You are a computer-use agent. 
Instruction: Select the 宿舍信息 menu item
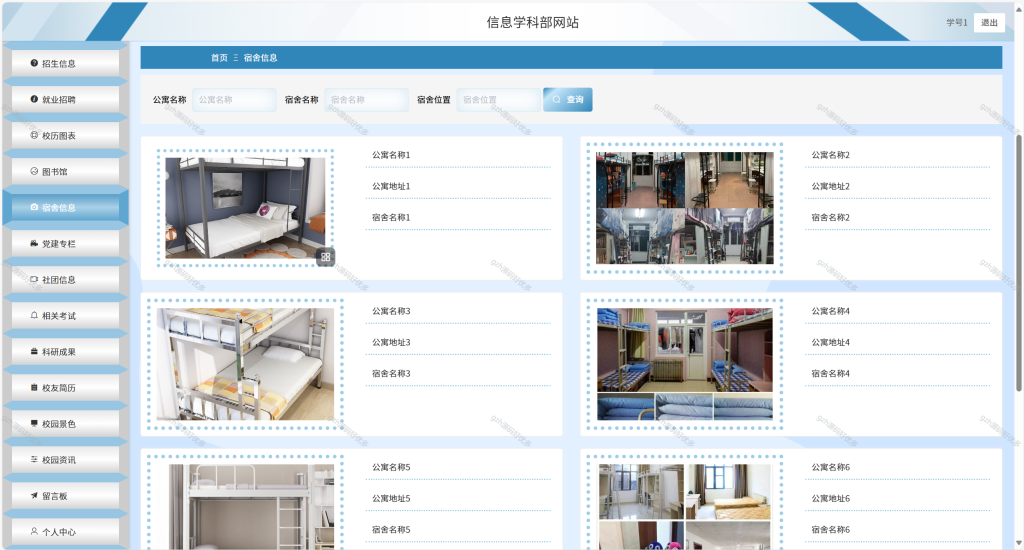pyautogui.click(x=65, y=207)
